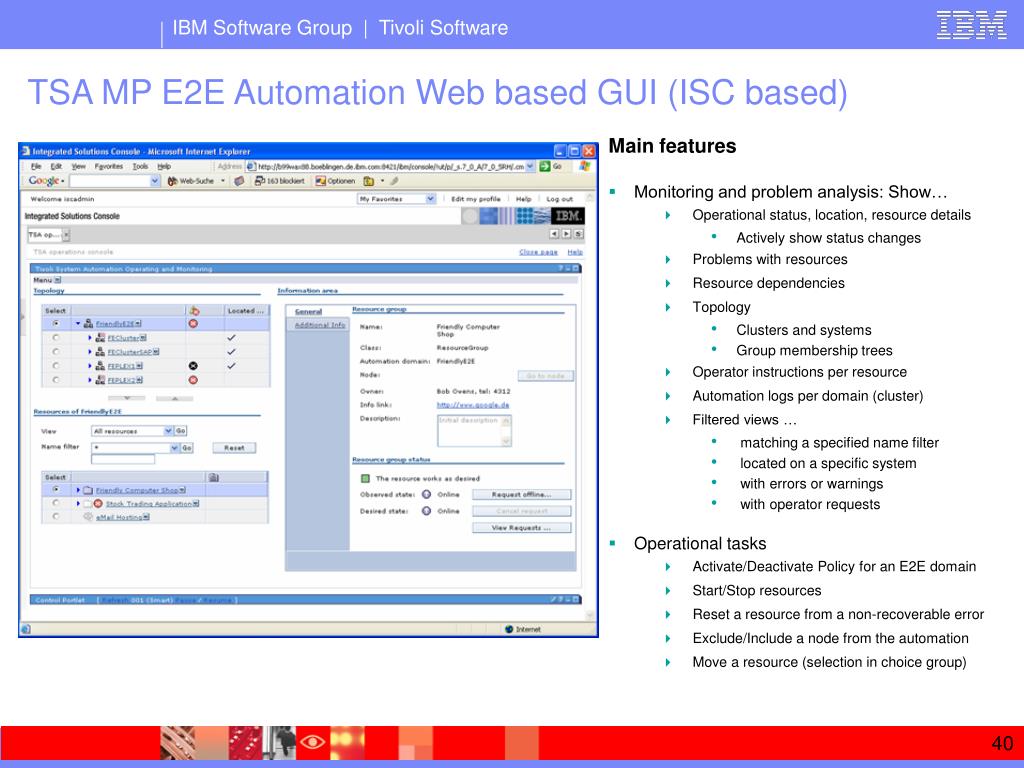
Task: Click the next page tab arrow icon
Action: [x=566, y=234]
